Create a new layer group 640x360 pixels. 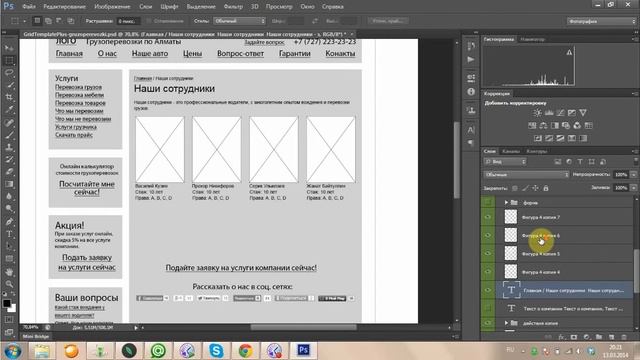coord(599,337)
